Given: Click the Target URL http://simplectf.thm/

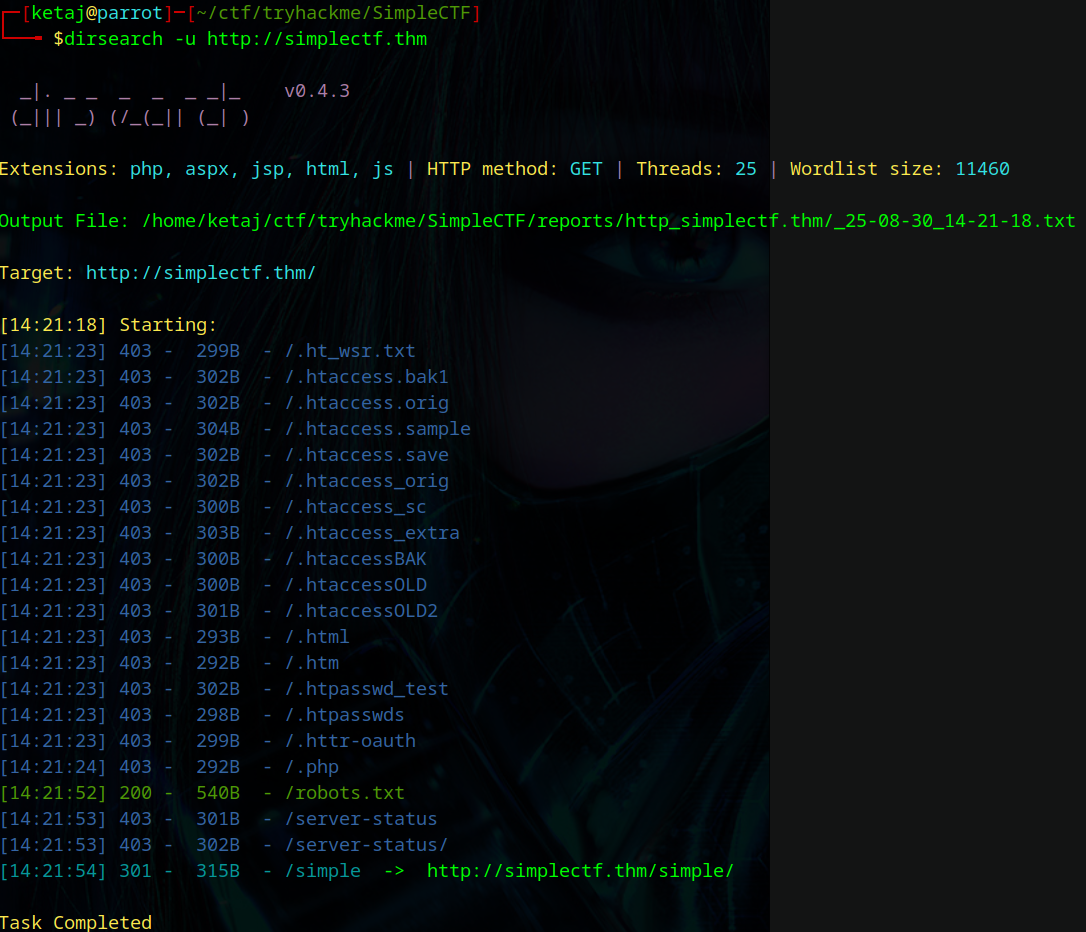Looking at the screenshot, I should pyautogui.click(x=201, y=273).
